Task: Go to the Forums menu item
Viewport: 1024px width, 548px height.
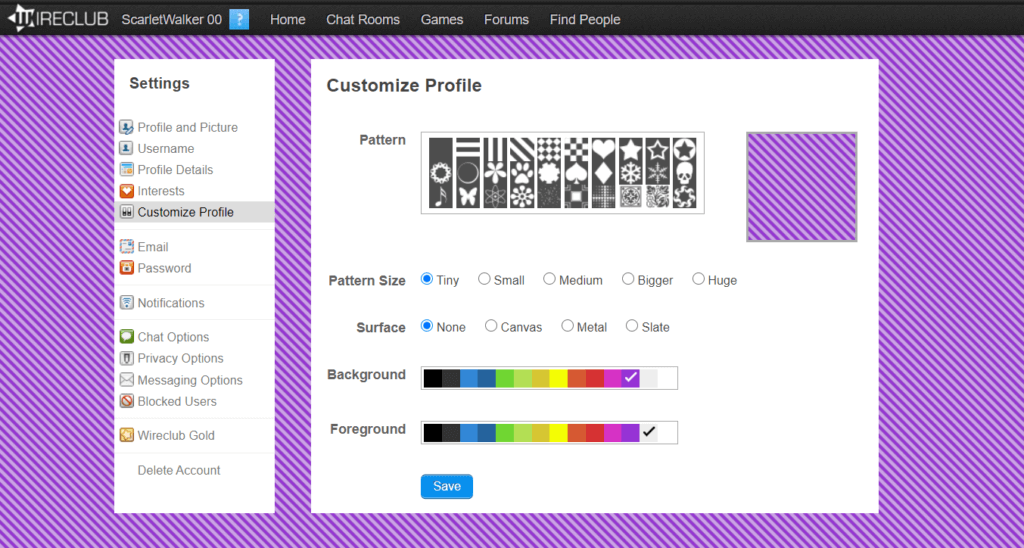Action: (506, 19)
